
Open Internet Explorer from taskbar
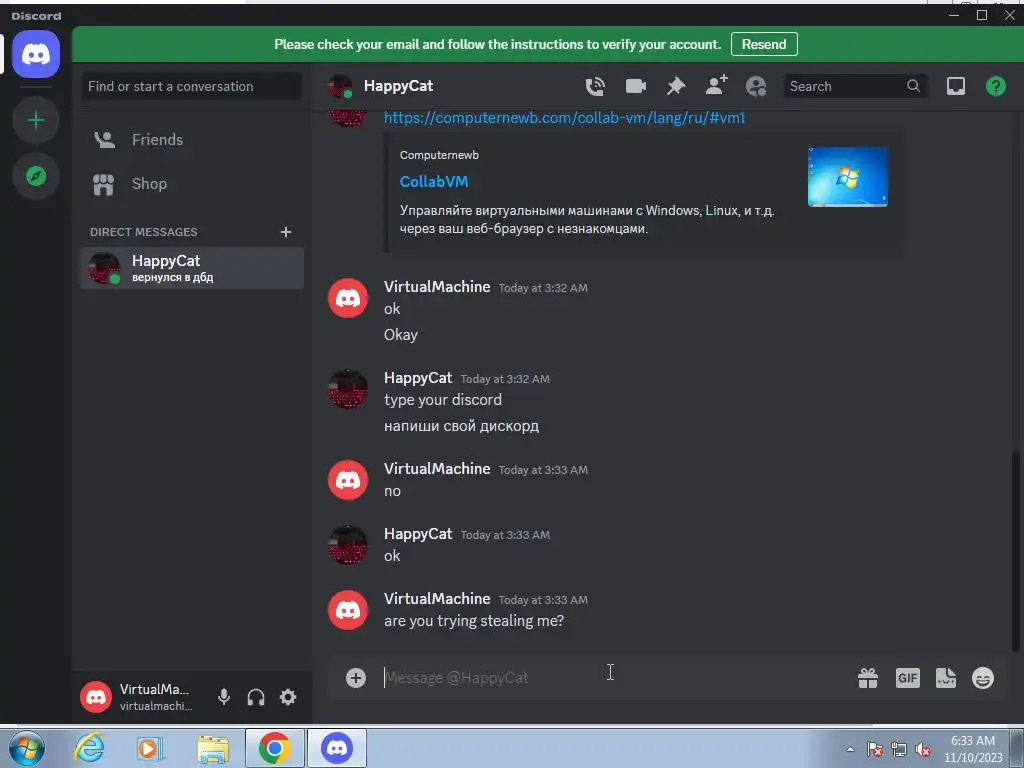[89, 748]
